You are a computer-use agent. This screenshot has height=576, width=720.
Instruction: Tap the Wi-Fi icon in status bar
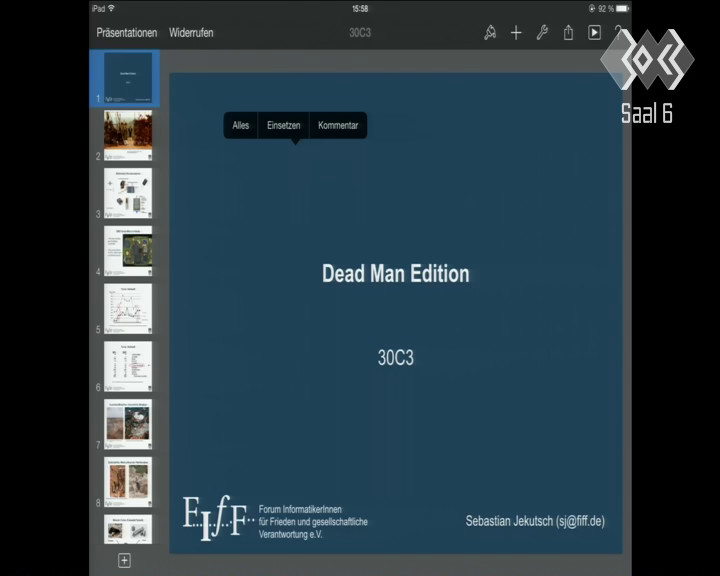point(111,8)
